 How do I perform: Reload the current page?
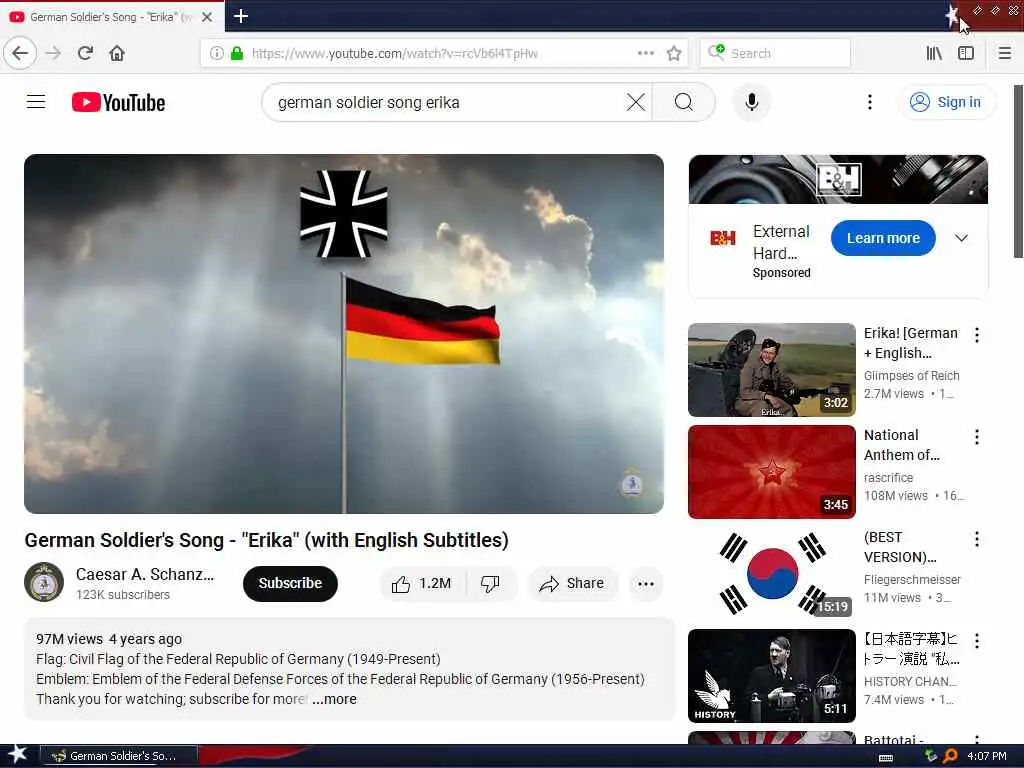[86, 53]
